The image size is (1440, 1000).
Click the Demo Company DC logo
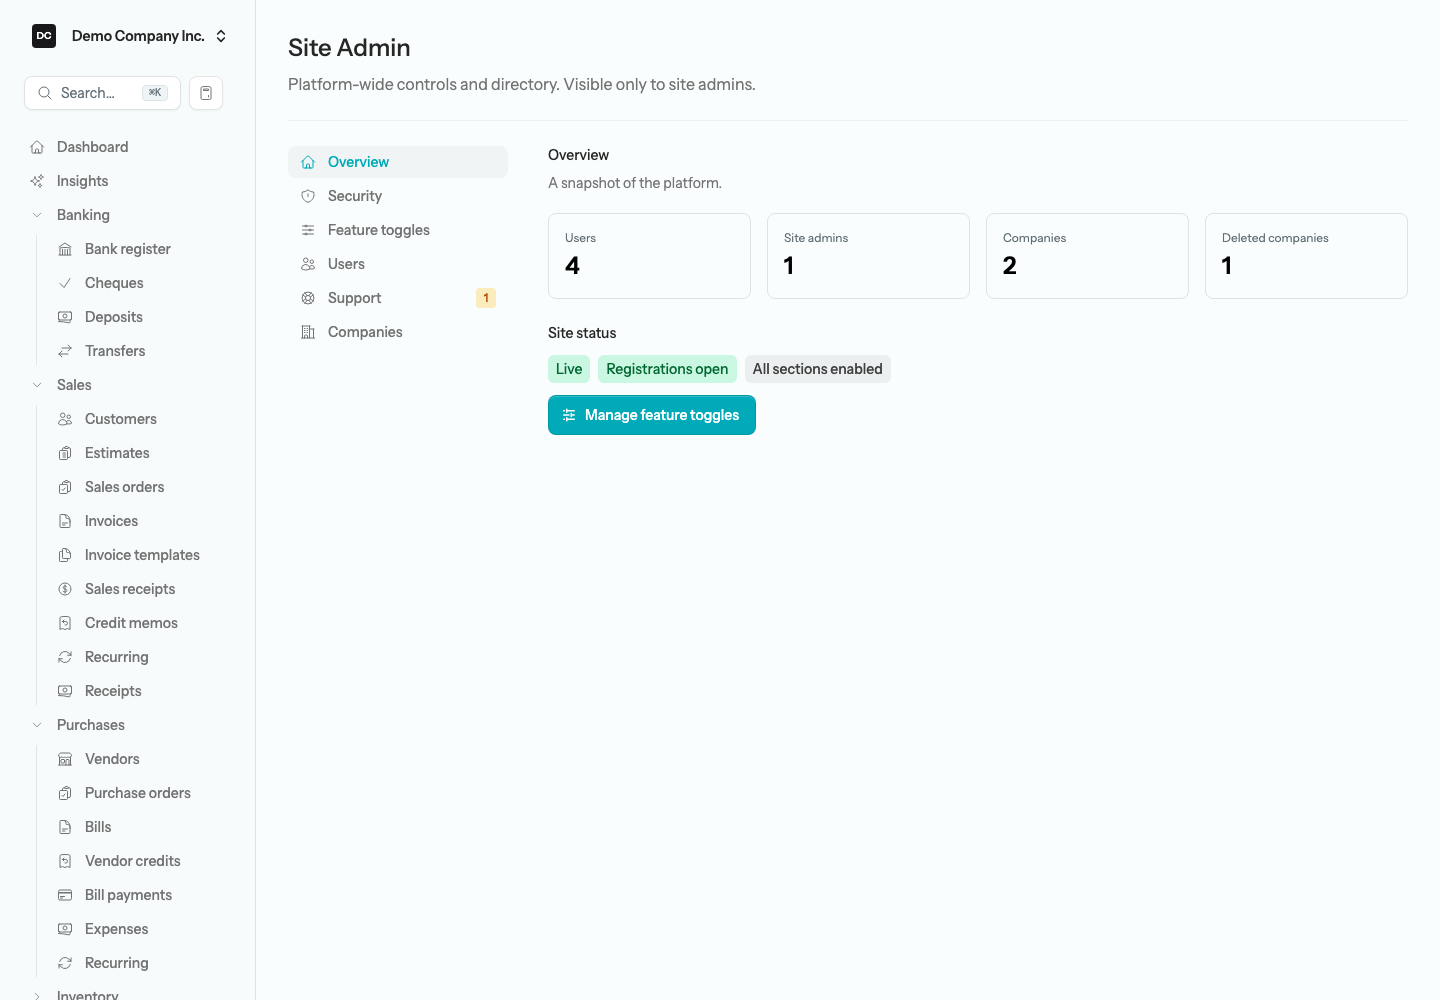coord(44,36)
